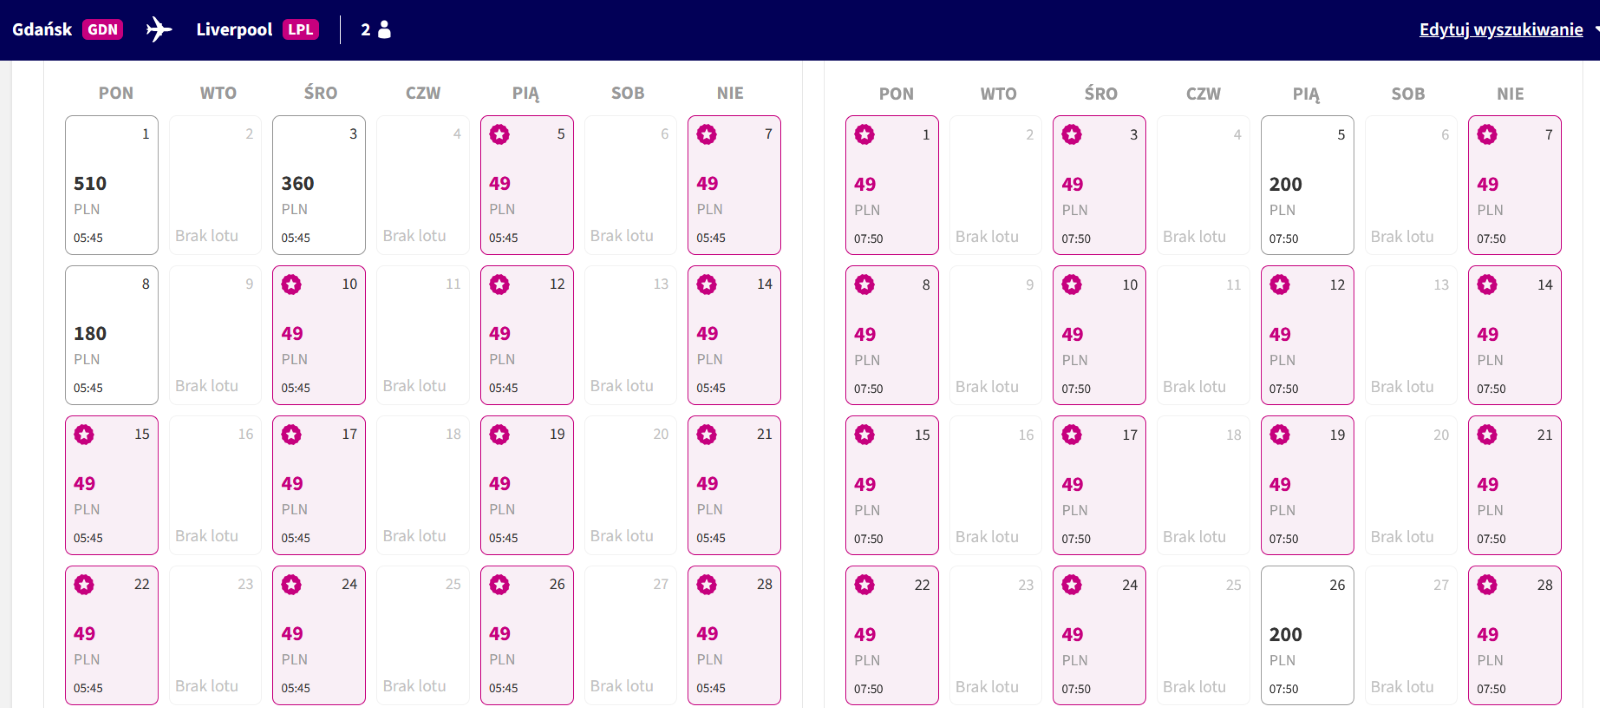Pick the 200 PLN return on day 26
The image size is (1600, 708).
point(1308,635)
